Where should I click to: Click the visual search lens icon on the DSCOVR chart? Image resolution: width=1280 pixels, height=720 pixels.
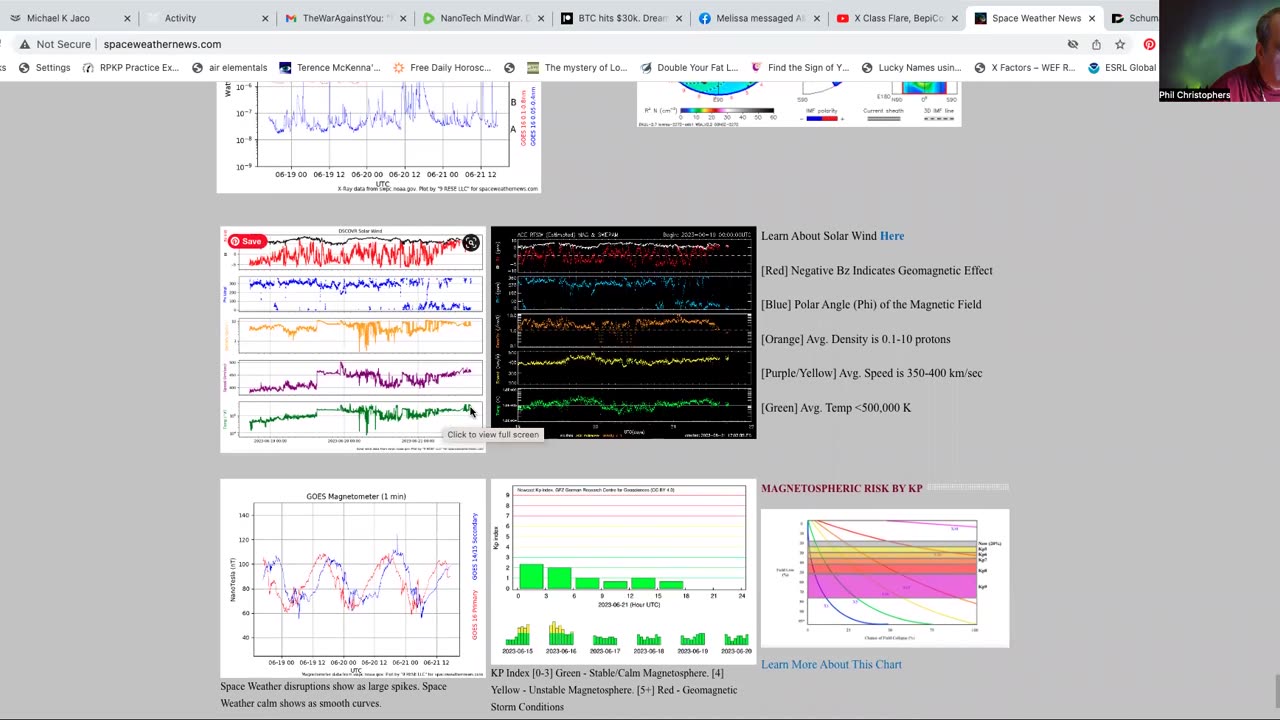471,243
